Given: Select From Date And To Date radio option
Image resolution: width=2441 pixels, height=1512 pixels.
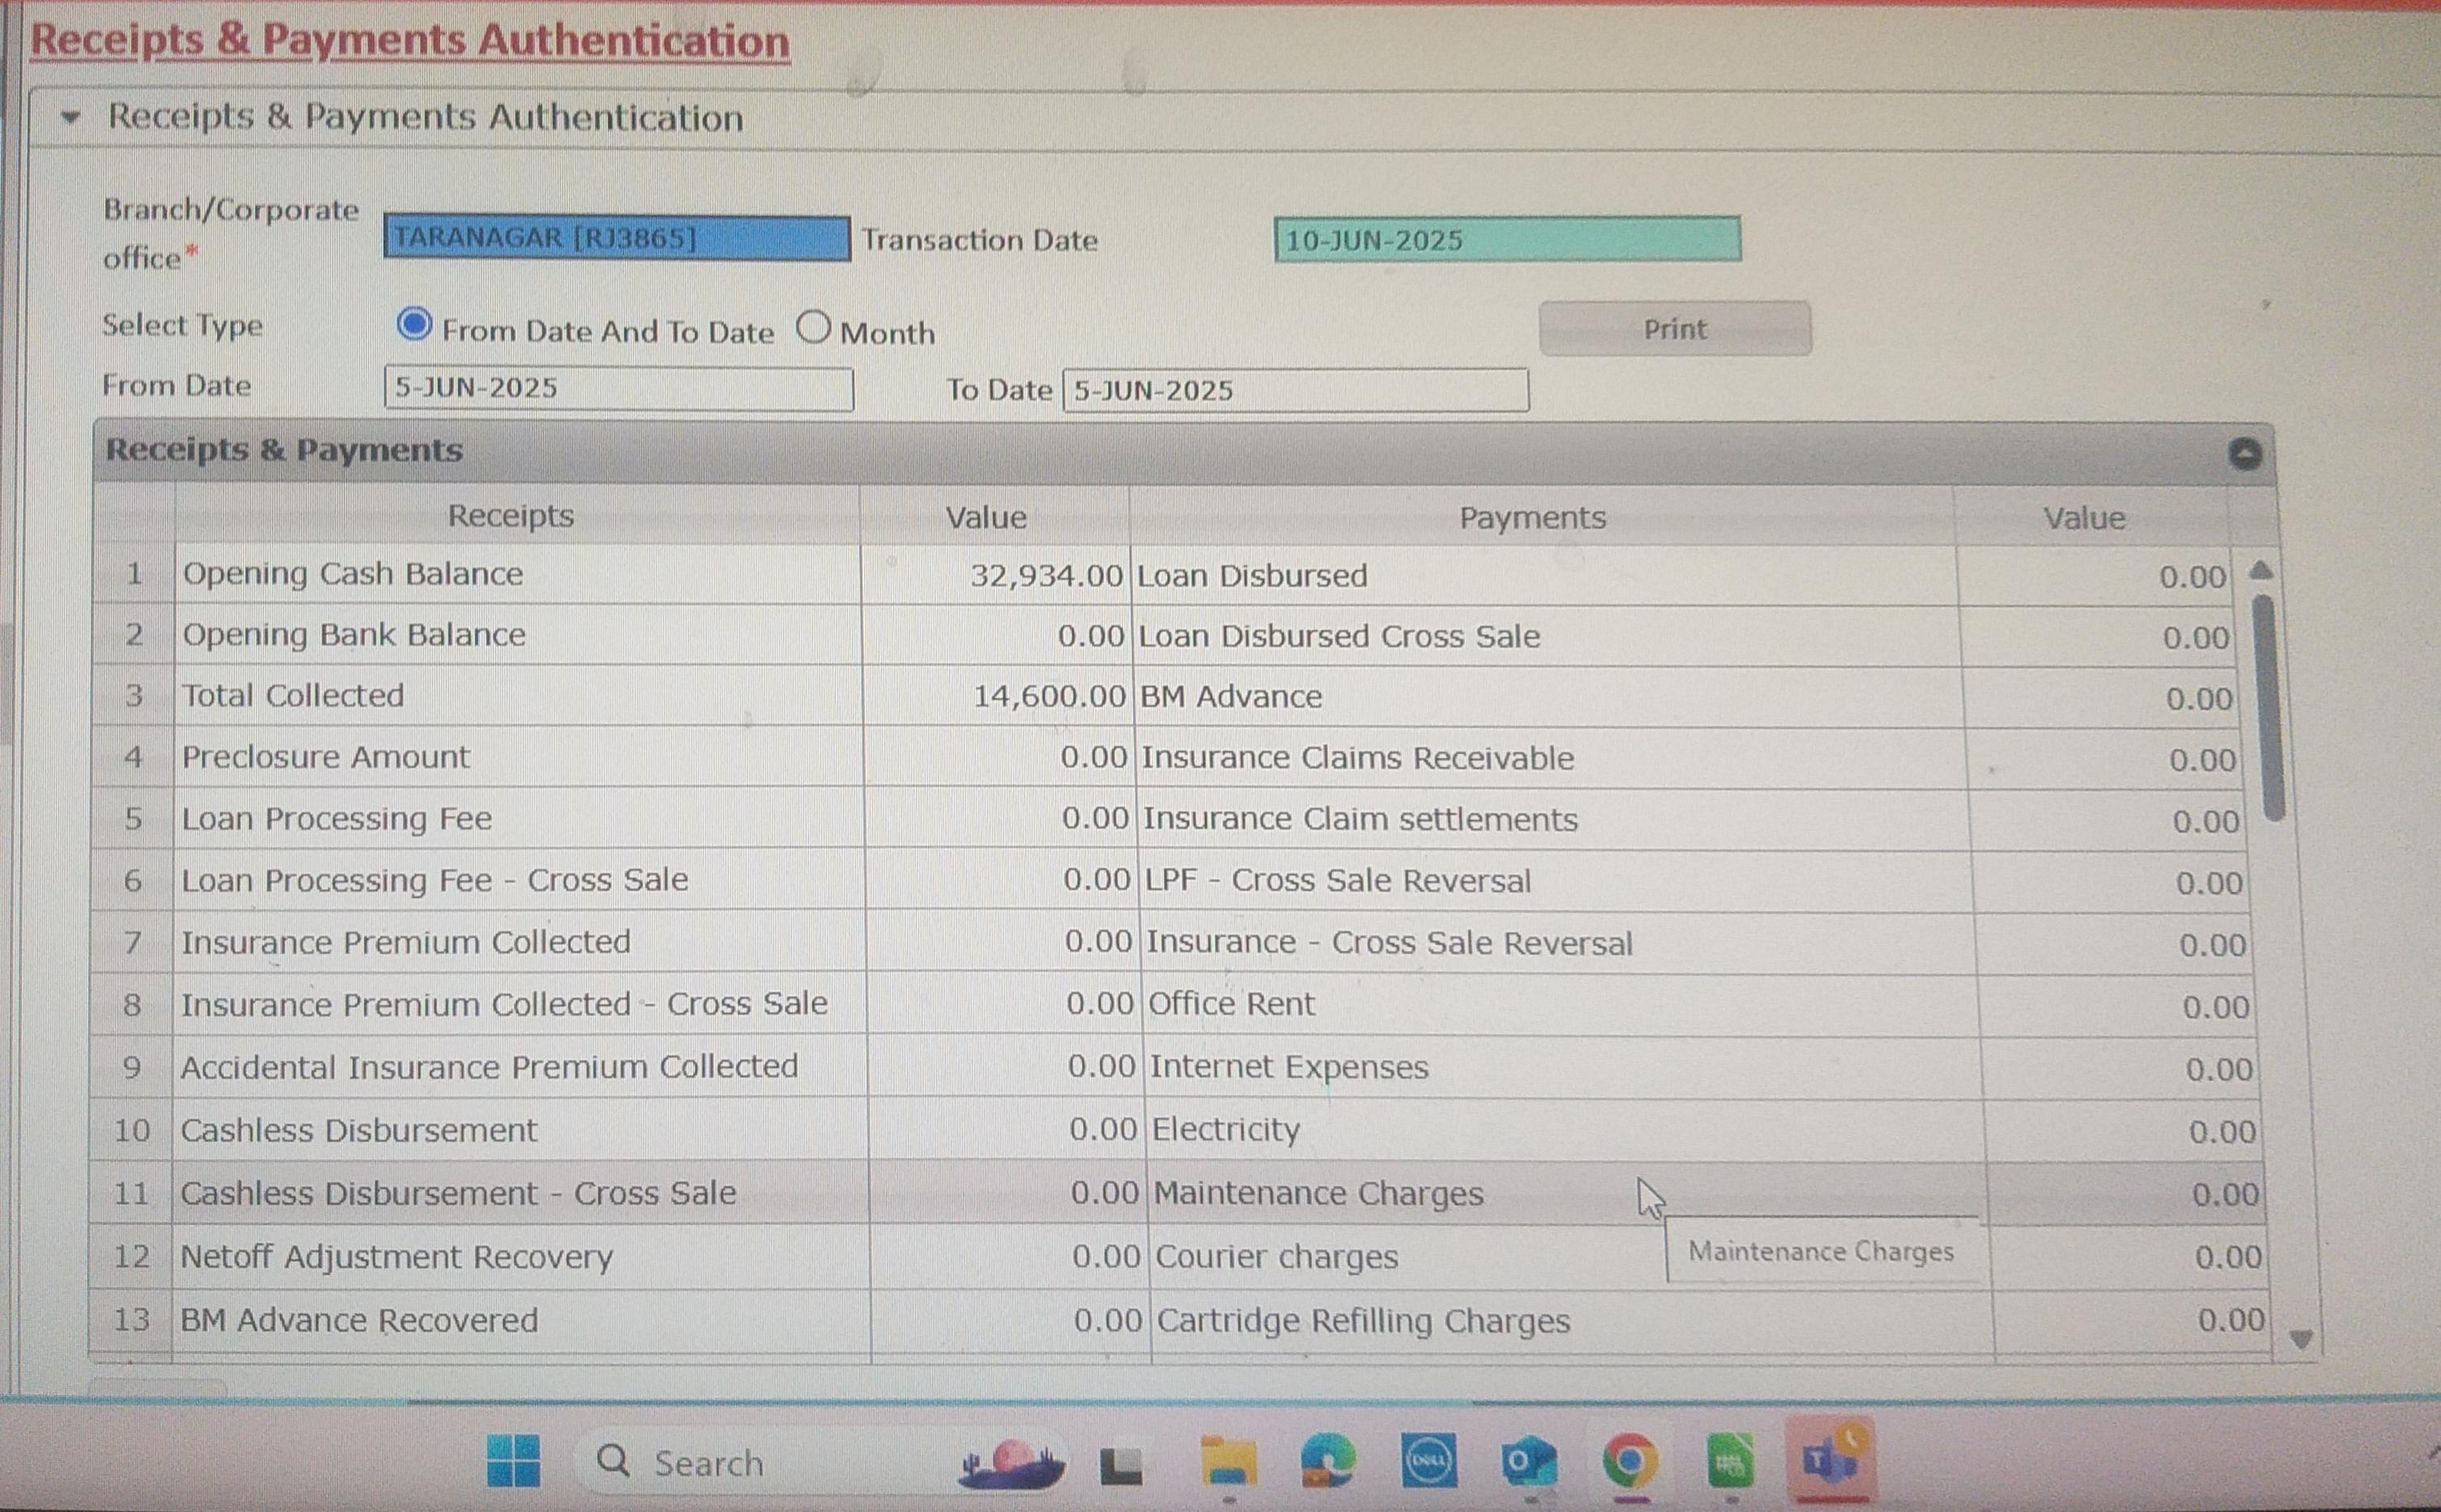Looking at the screenshot, I should [x=414, y=326].
